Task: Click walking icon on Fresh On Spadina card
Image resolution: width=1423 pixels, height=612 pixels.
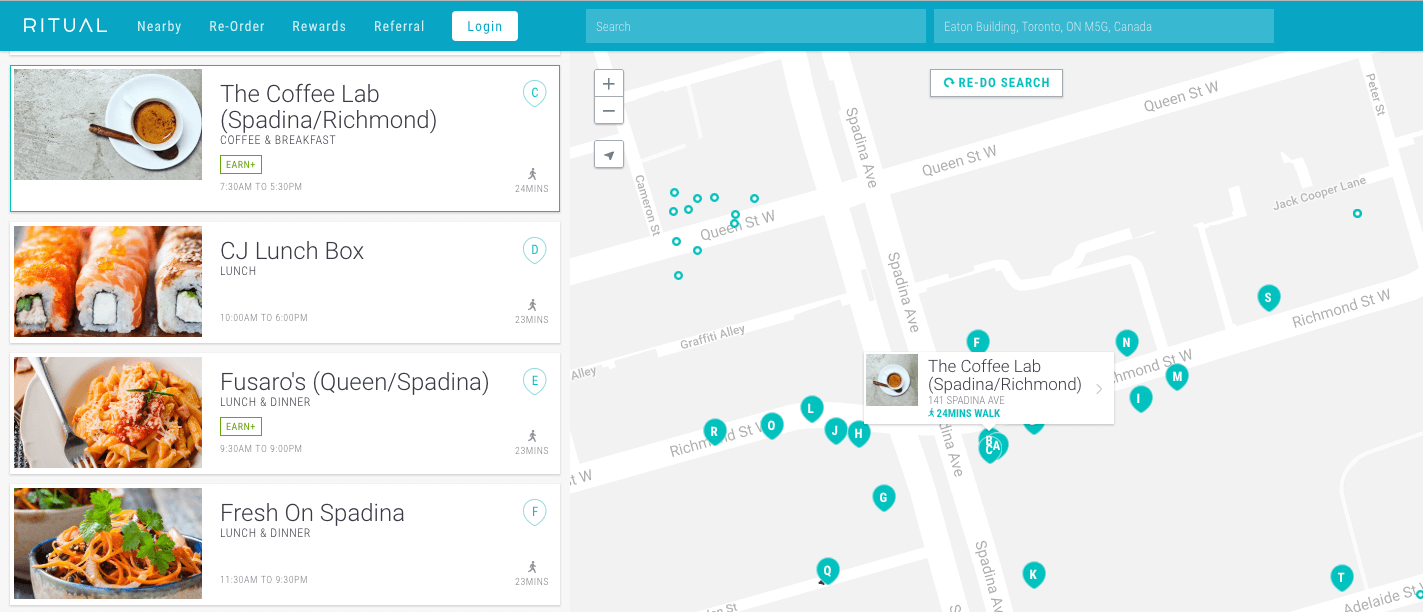Action: (x=533, y=567)
